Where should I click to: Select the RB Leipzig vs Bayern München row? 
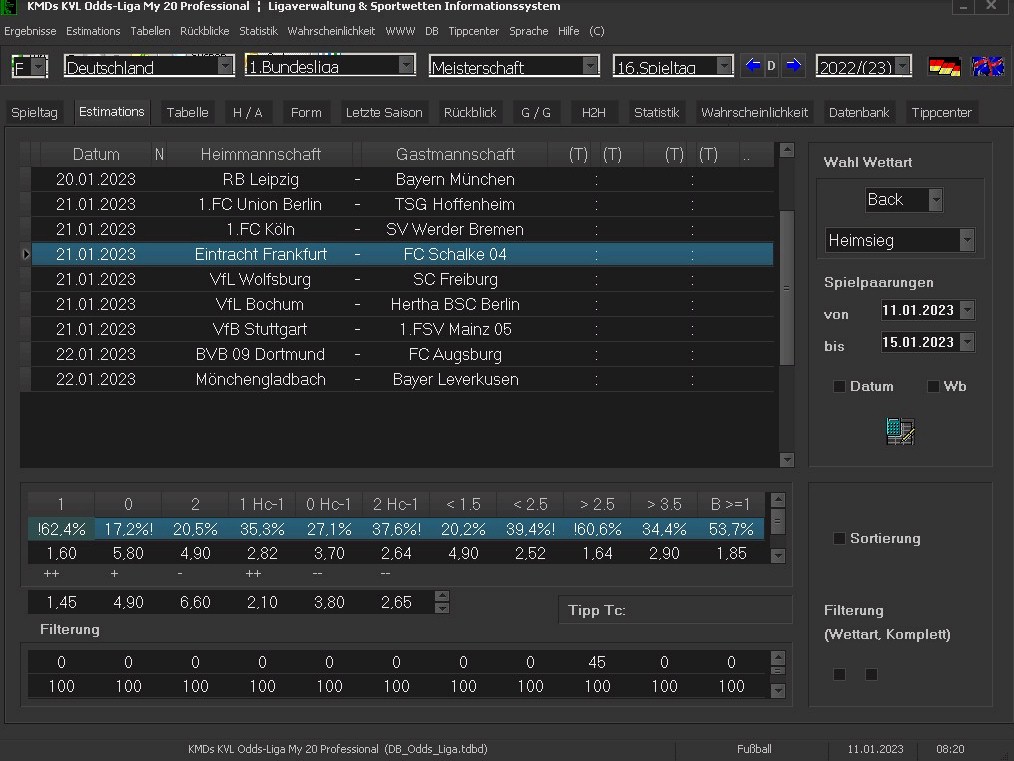(402, 180)
